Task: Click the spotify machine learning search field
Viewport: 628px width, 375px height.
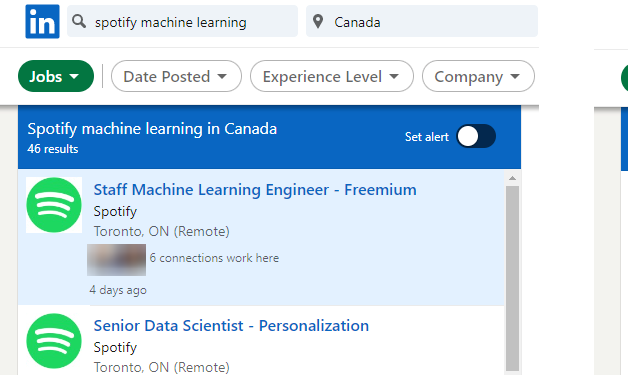Action: tap(182, 21)
